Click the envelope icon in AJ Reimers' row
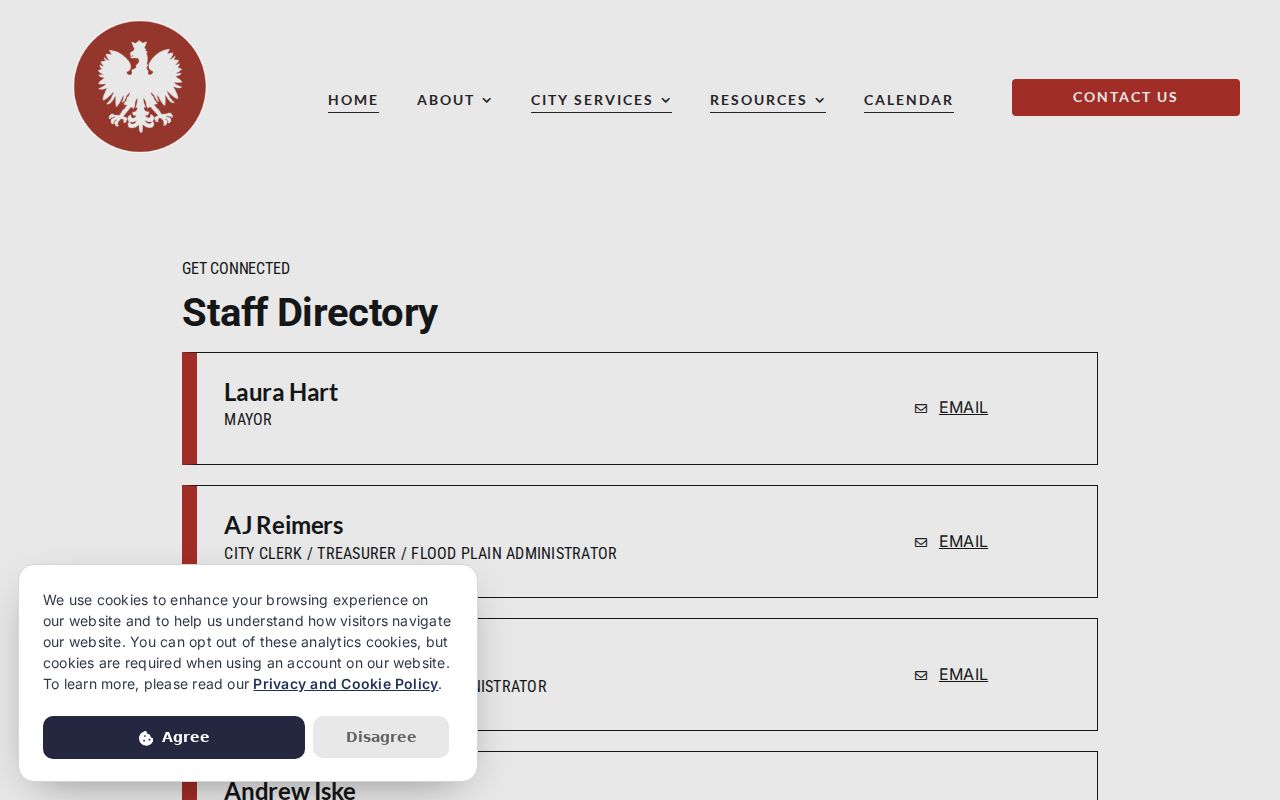Image resolution: width=1280 pixels, height=800 pixels. coord(921,542)
